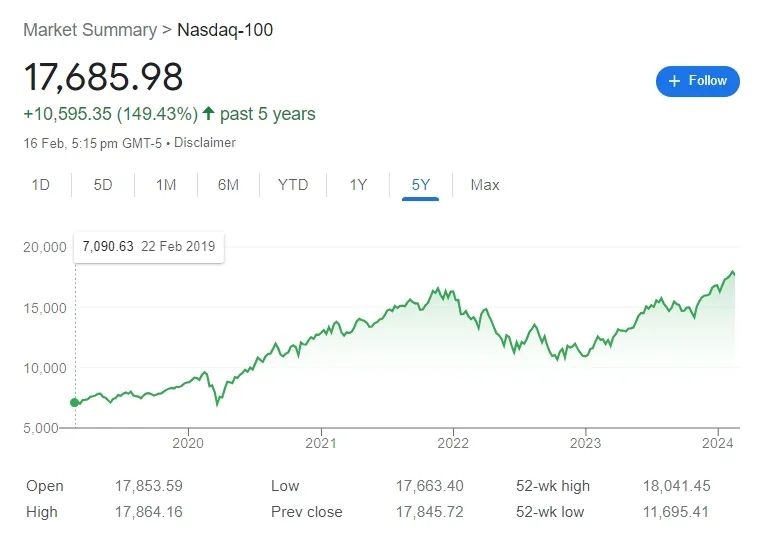This screenshot has width=776, height=542.
Task: Click the 52-wk high value
Action: 676,486
